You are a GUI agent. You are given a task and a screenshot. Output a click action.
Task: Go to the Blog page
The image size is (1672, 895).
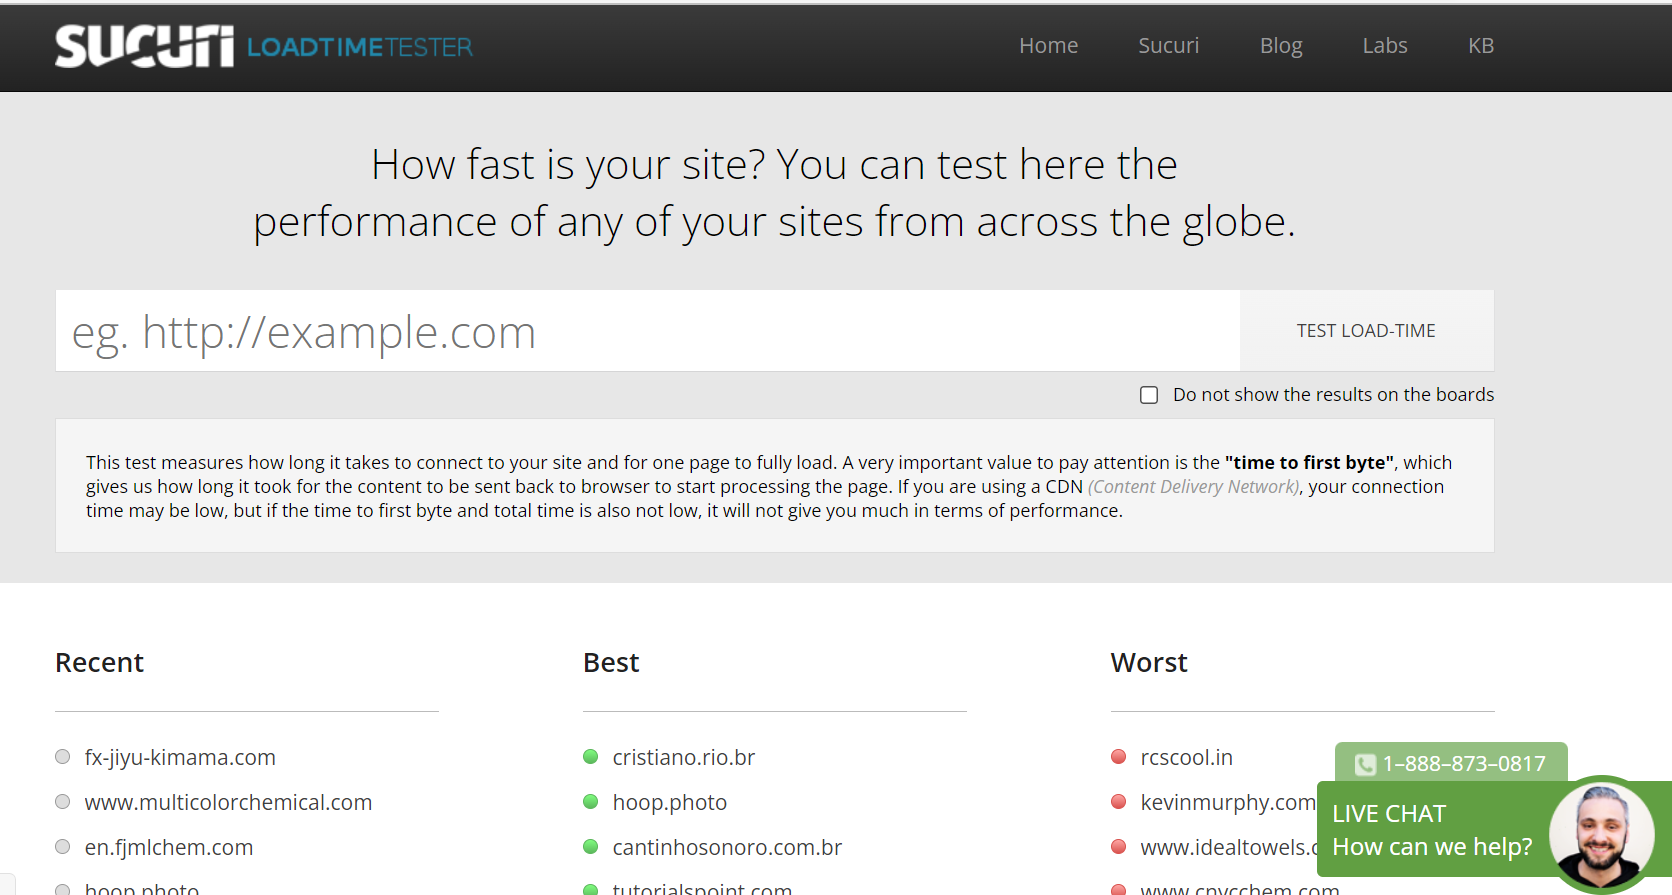(x=1280, y=46)
